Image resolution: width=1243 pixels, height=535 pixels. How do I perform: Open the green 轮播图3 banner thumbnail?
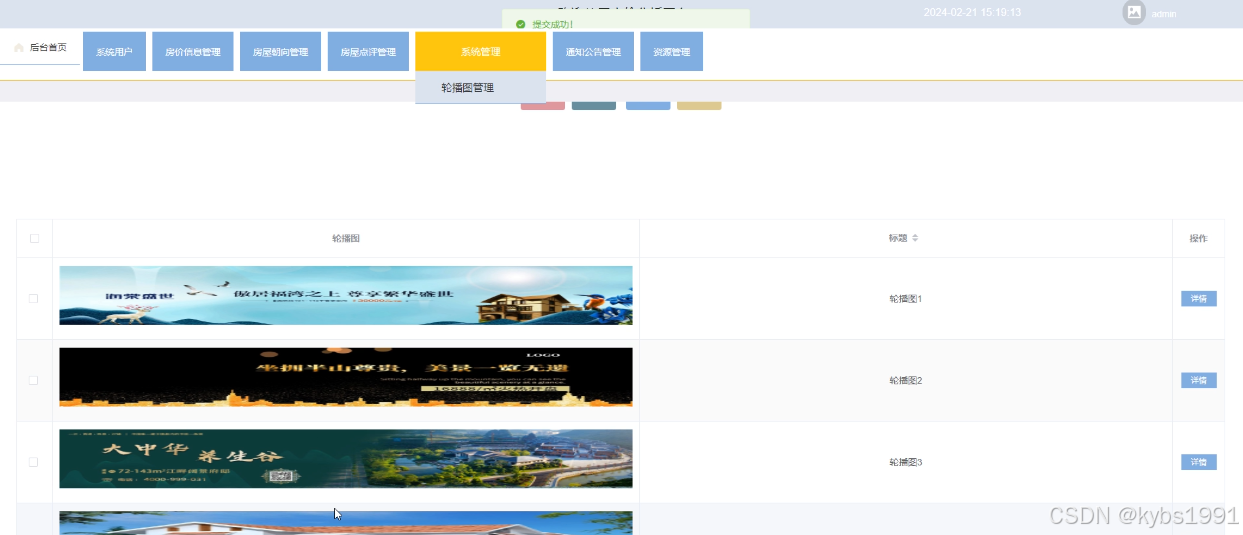click(x=346, y=459)
